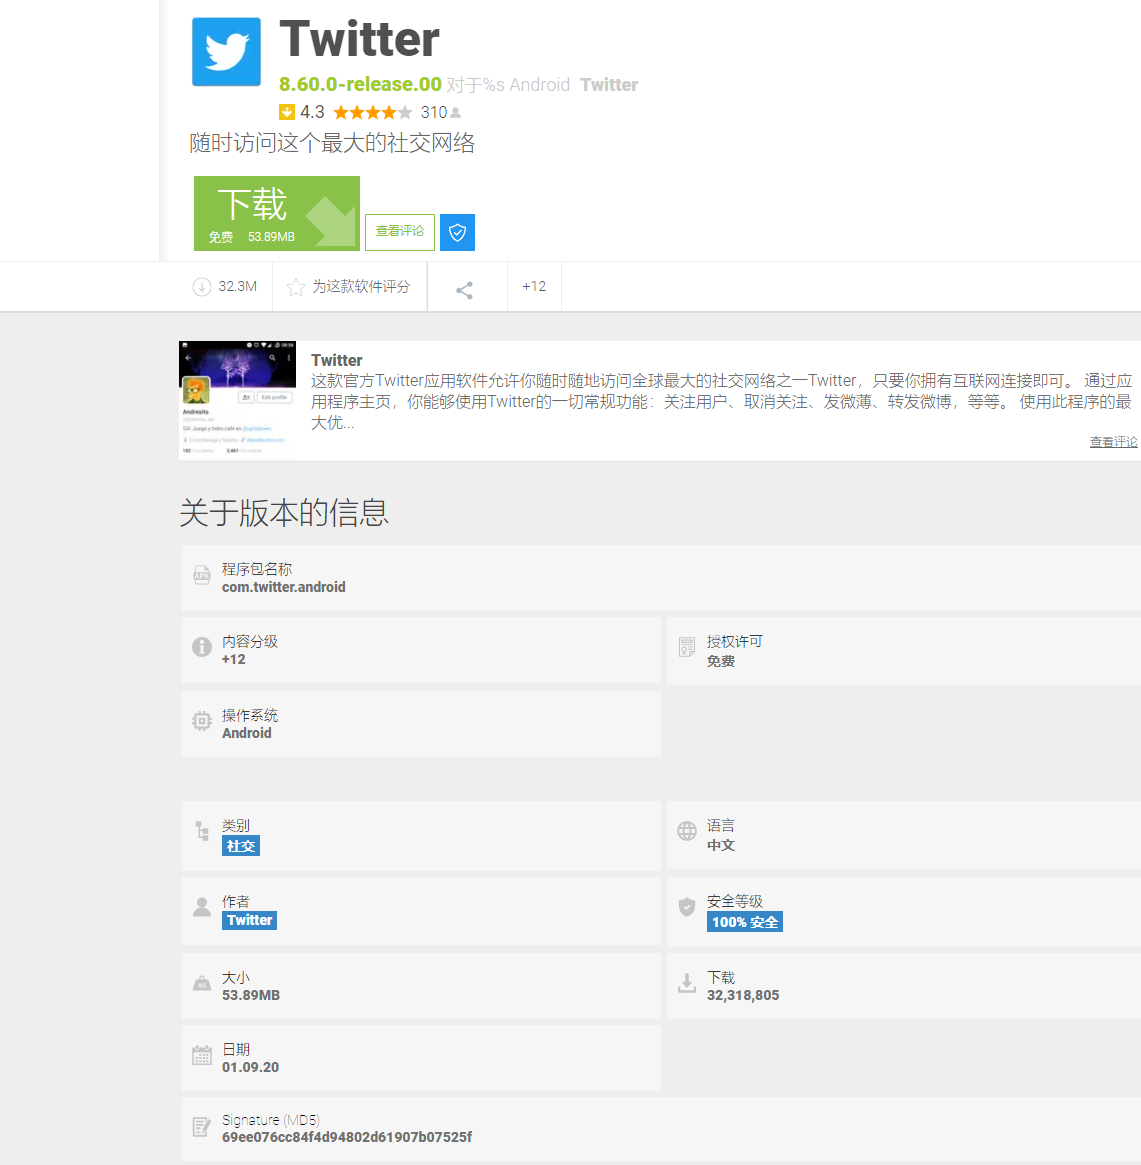Image resolution: width=1141 pixels, height=1165 pixels.
Task: Click the download count 32,318,805
Action: coord(743,996)
